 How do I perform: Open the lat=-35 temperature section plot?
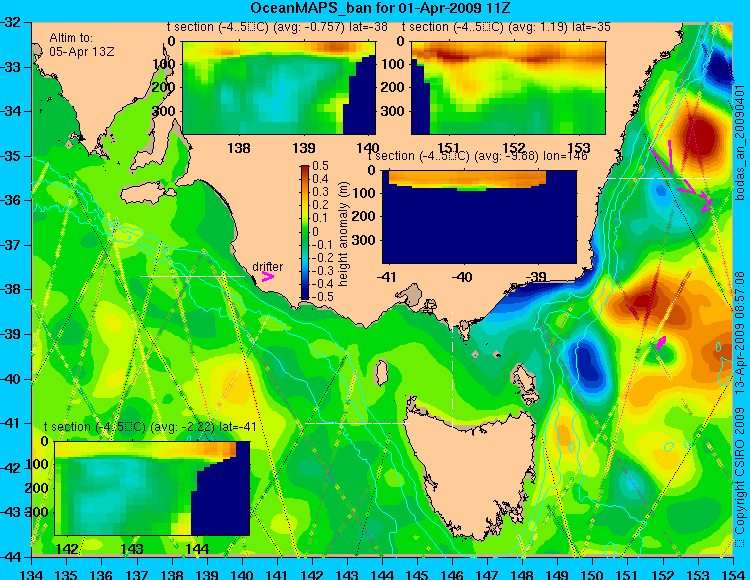pyautogui.click(x=508, y=88)
